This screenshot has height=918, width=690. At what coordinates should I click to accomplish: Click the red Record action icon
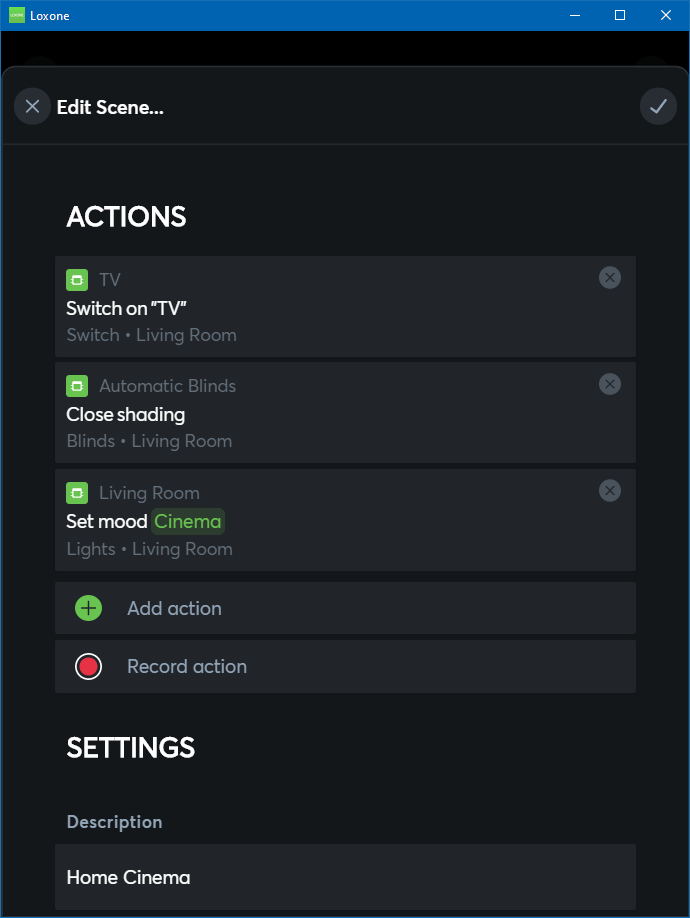(89, 666)
